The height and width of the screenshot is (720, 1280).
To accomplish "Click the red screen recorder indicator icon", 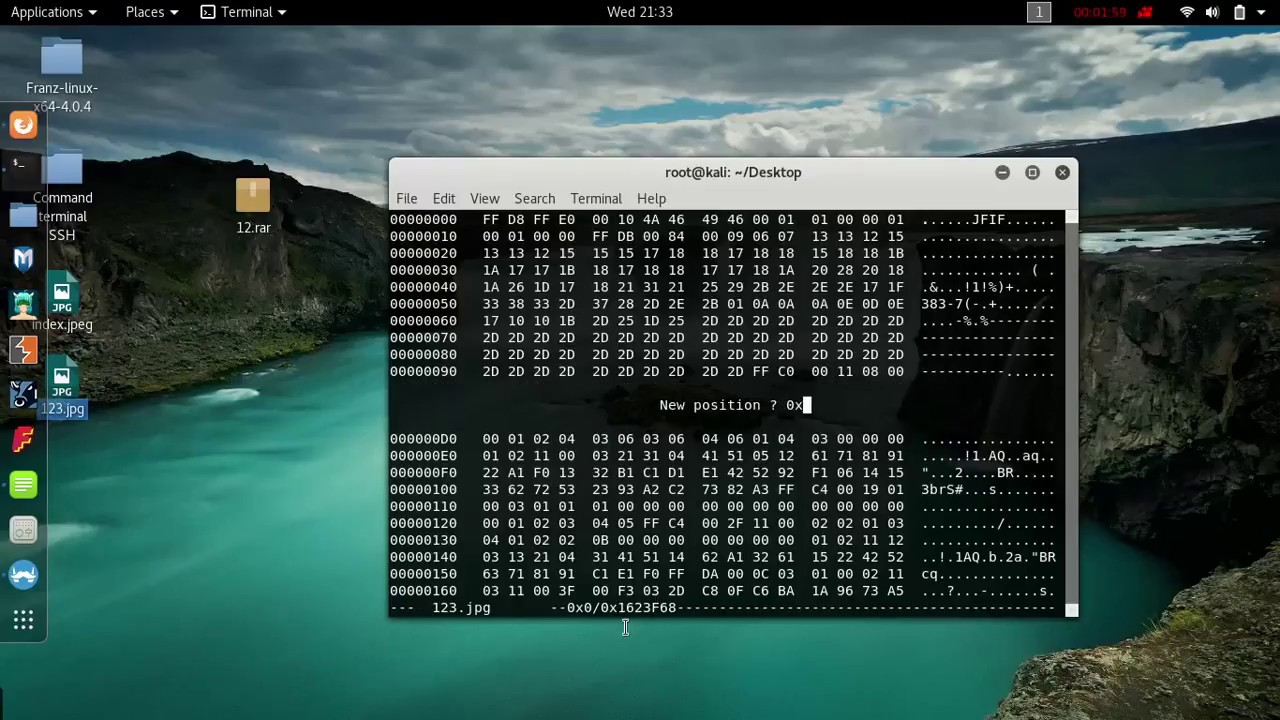I will (1145, 12).
